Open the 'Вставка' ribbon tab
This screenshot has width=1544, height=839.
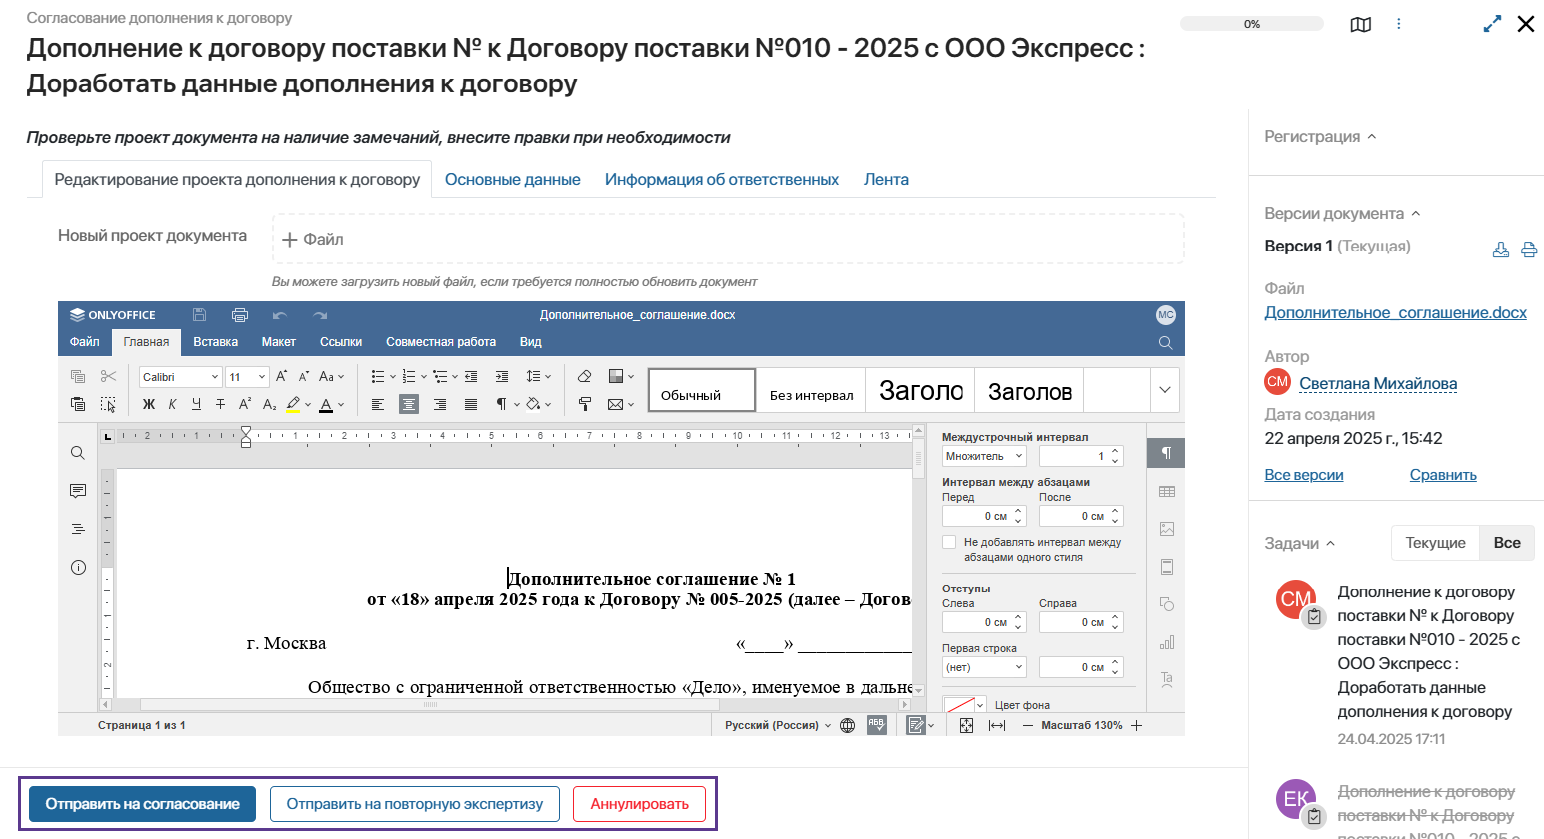click(215, 342)
